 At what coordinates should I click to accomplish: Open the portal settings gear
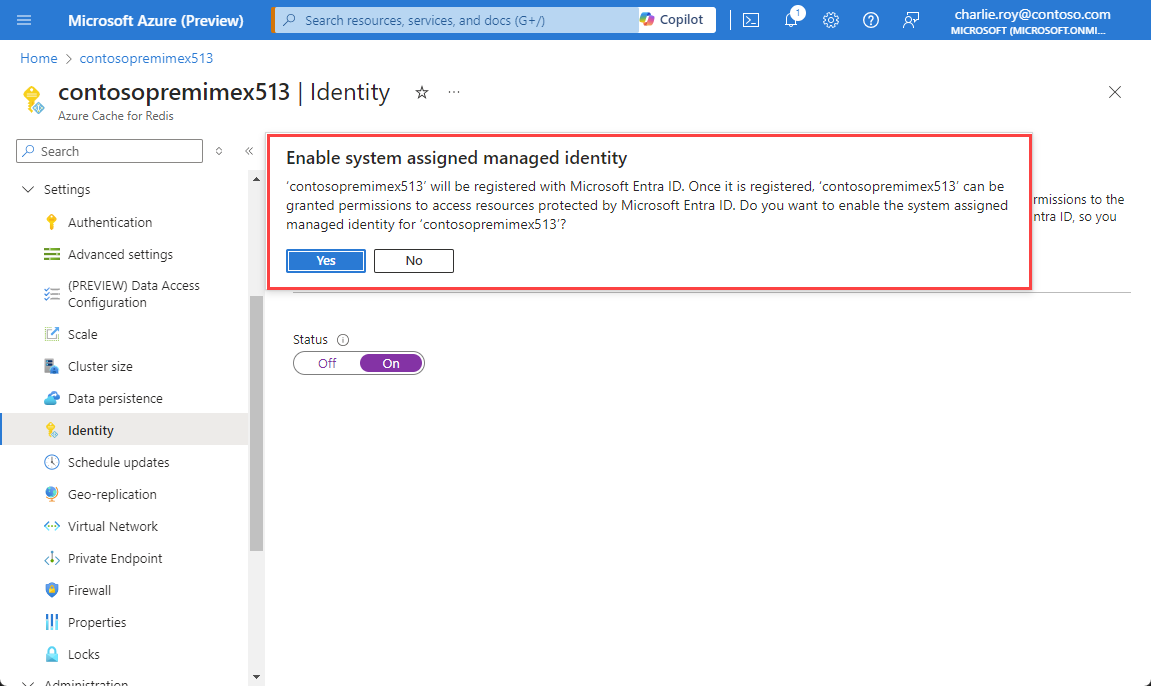coord(831,20)
